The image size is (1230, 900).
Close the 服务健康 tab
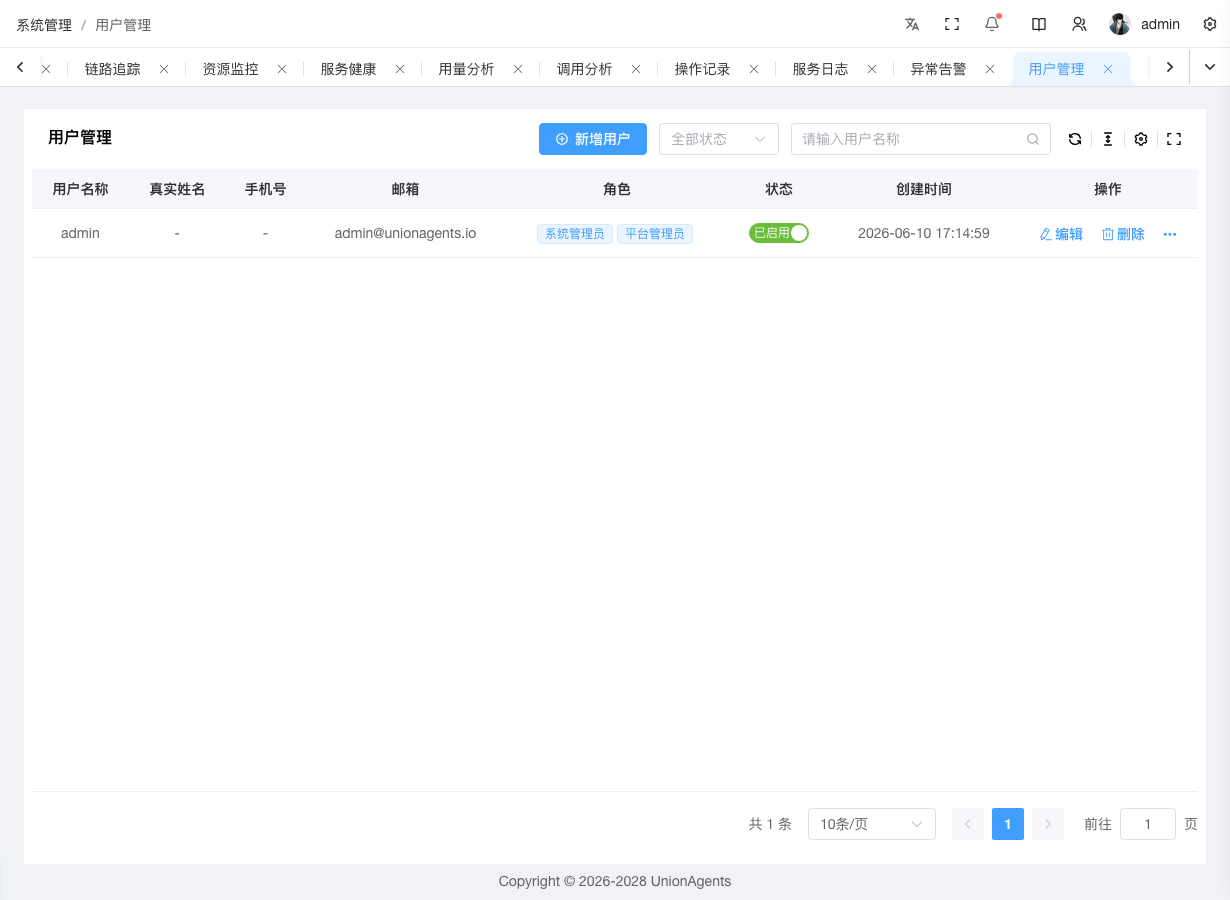pyautogui.click(x=400, y=69)
